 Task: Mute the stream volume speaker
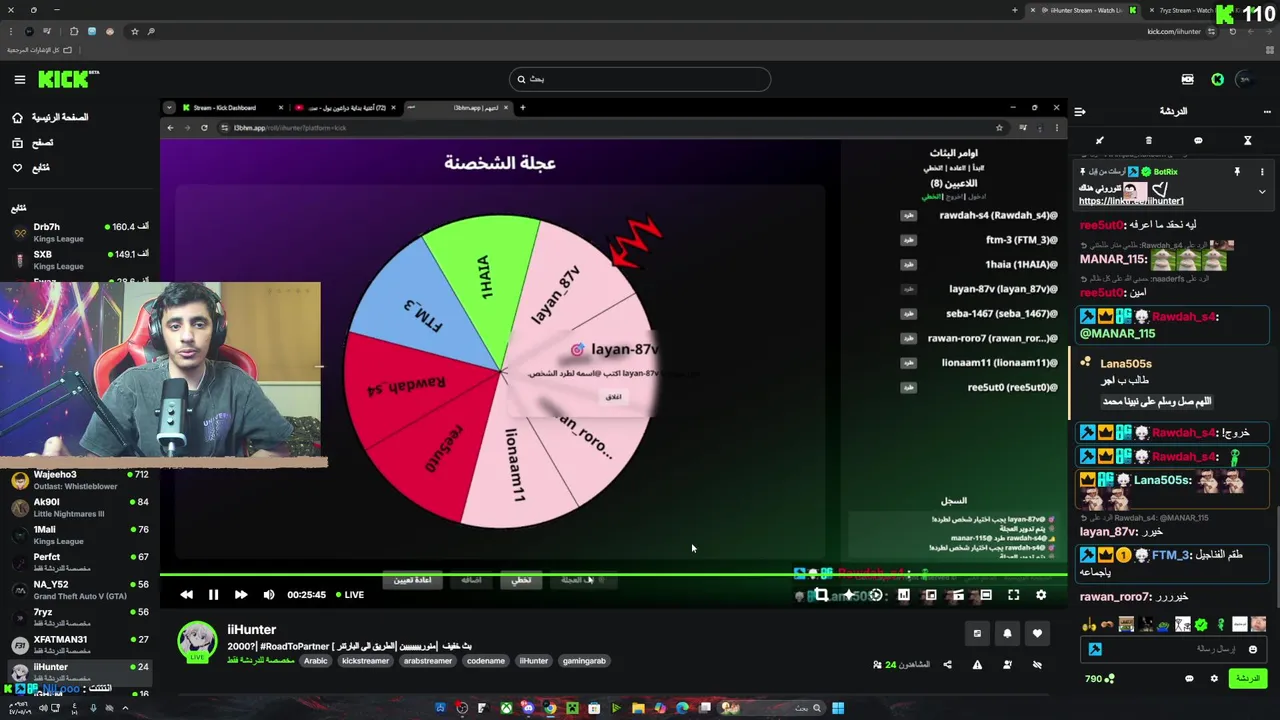pos(269,595)
